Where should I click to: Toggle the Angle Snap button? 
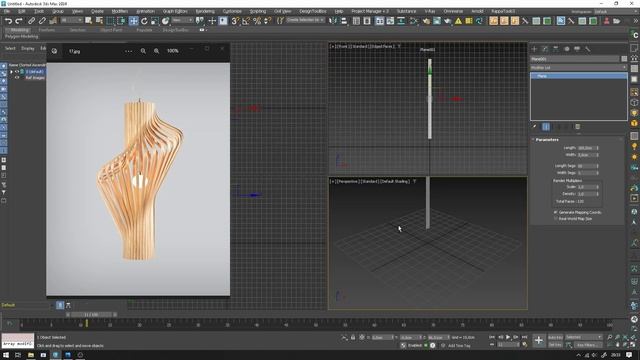click(246, 21)
